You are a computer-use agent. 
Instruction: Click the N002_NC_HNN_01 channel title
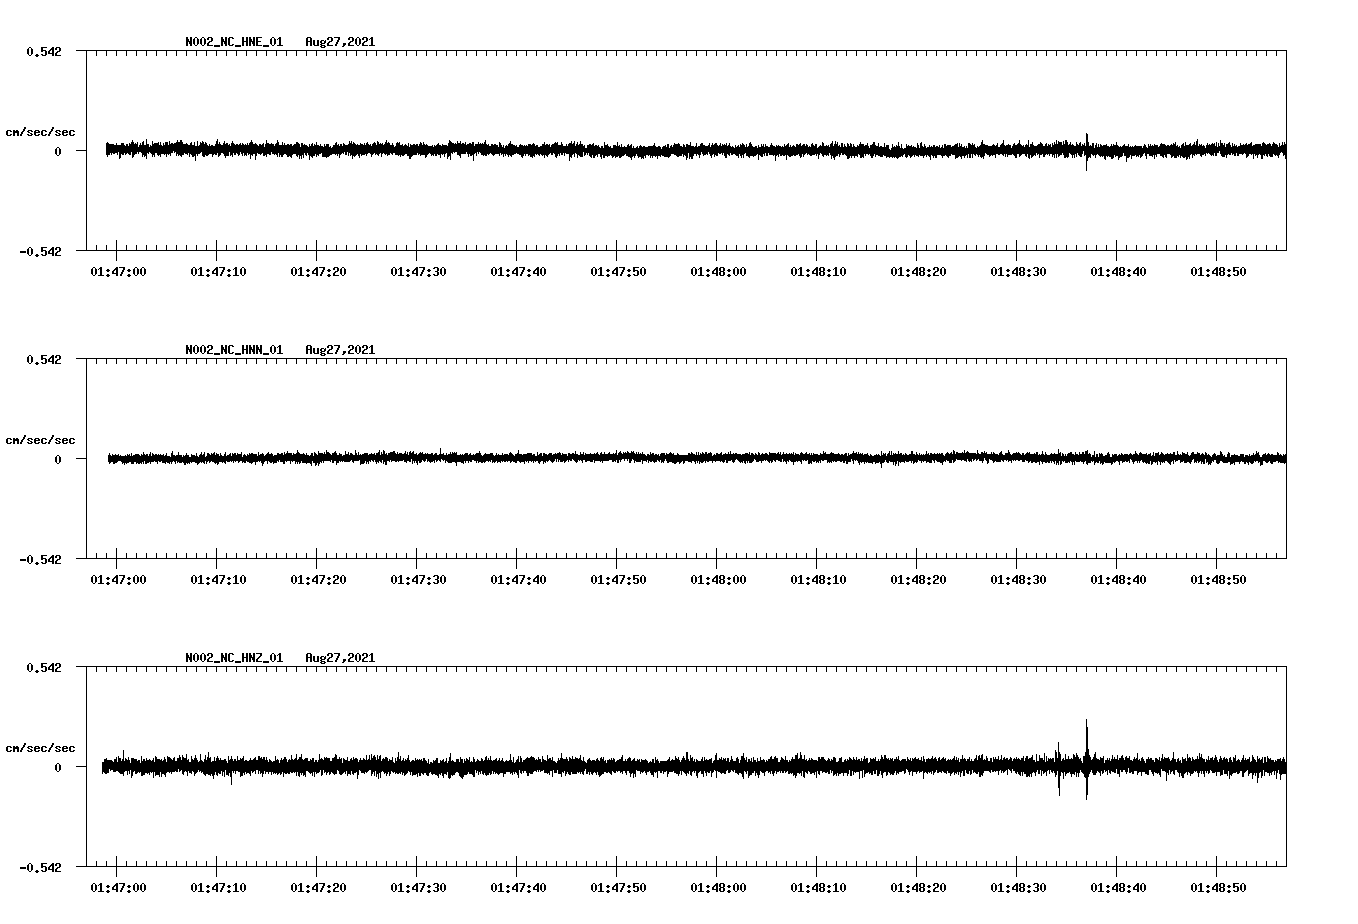(234, 350)
